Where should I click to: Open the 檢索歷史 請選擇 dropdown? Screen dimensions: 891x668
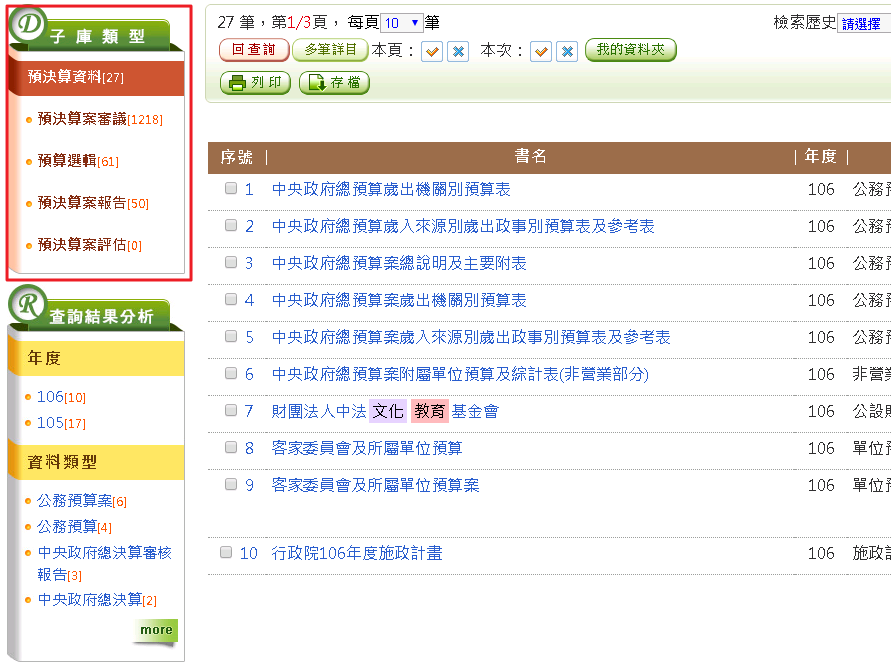(x=862, y=24)
